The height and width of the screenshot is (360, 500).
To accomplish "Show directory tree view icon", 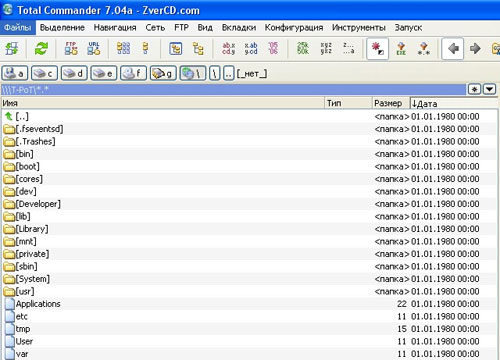I will (198, 49).
